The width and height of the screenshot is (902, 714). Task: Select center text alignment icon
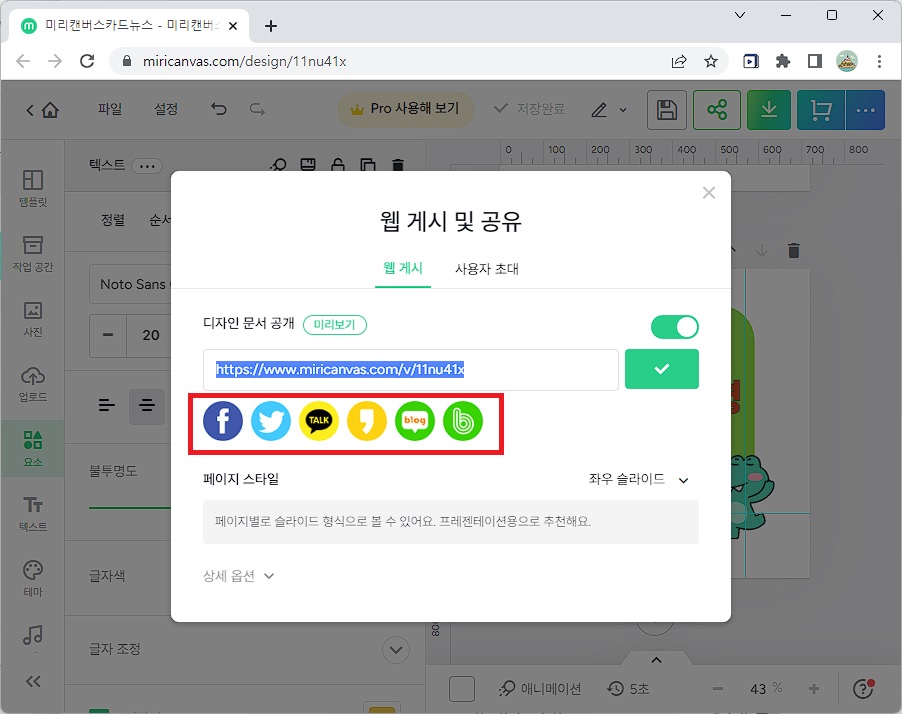147,406
